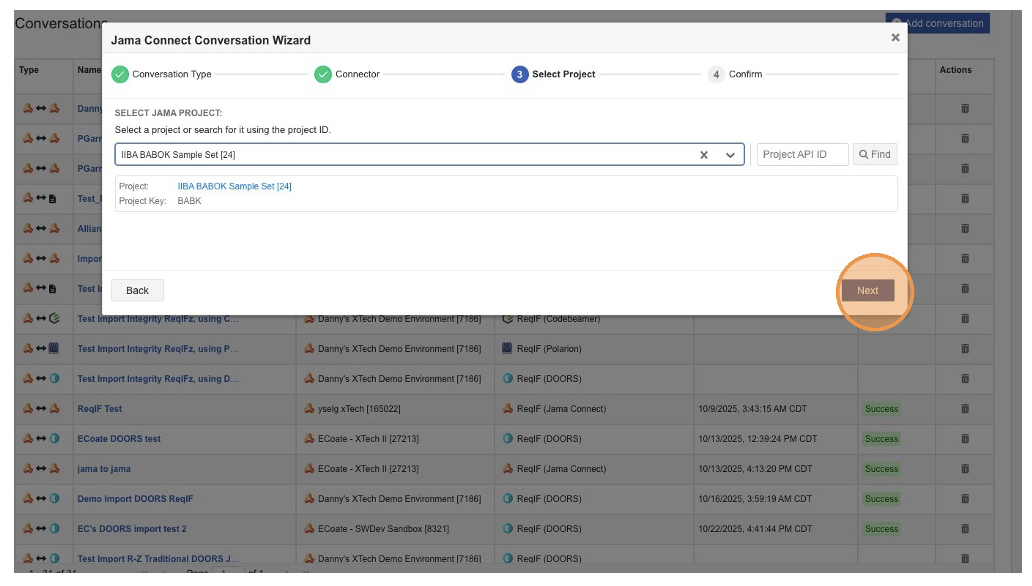
Task: Jump to the Conversation Type step
Action: (161, 74)
